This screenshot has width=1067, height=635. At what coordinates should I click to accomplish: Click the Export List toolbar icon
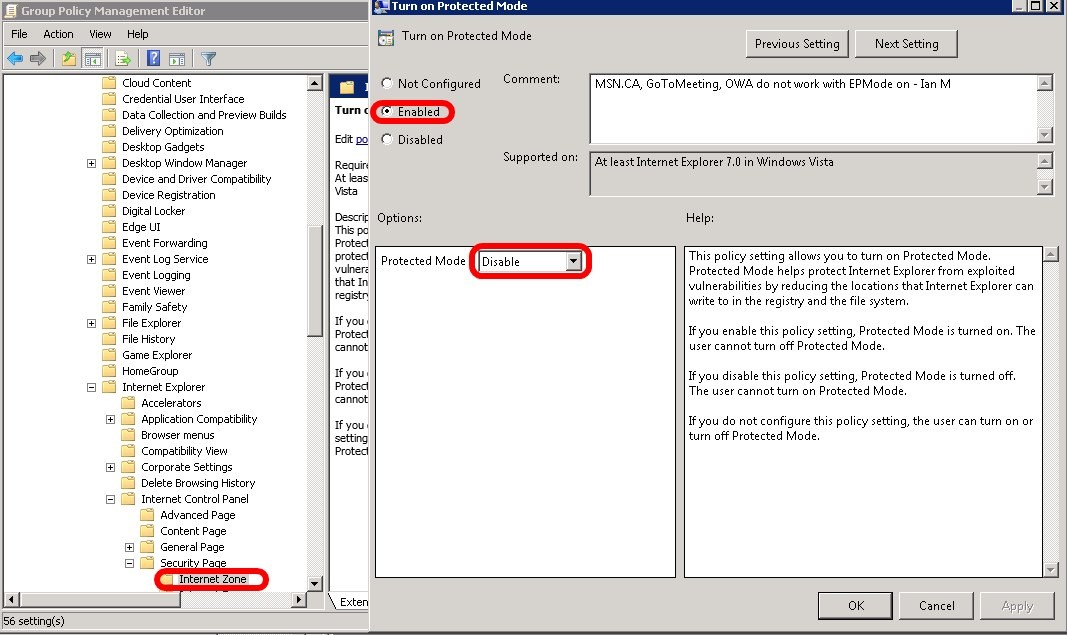tap(122, 58)
